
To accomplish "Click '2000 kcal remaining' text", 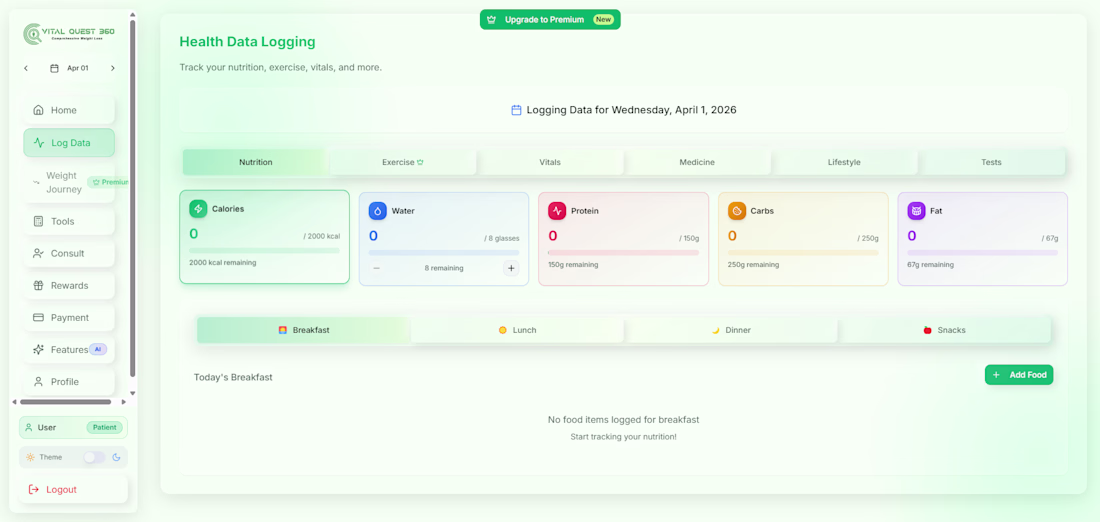I will pyautogui.click(x=222, y=262).
